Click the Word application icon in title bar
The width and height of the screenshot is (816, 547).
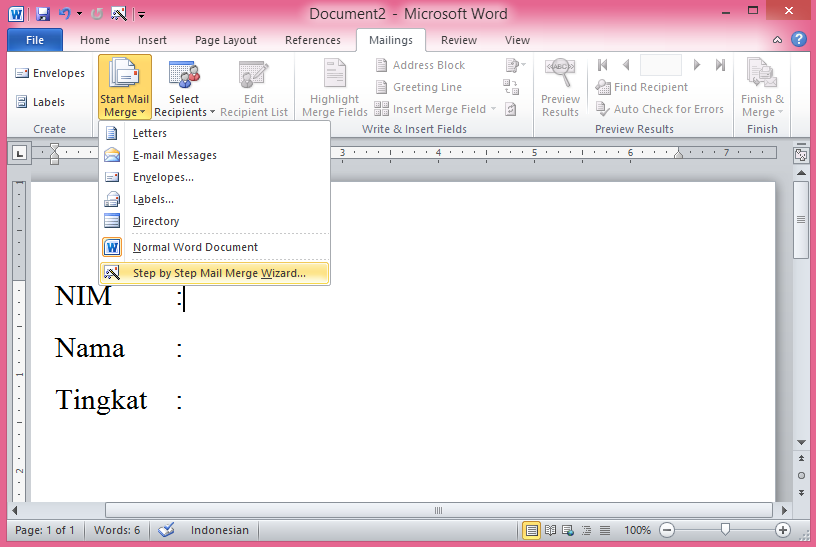pyautogui.click(x=16, y=14)
